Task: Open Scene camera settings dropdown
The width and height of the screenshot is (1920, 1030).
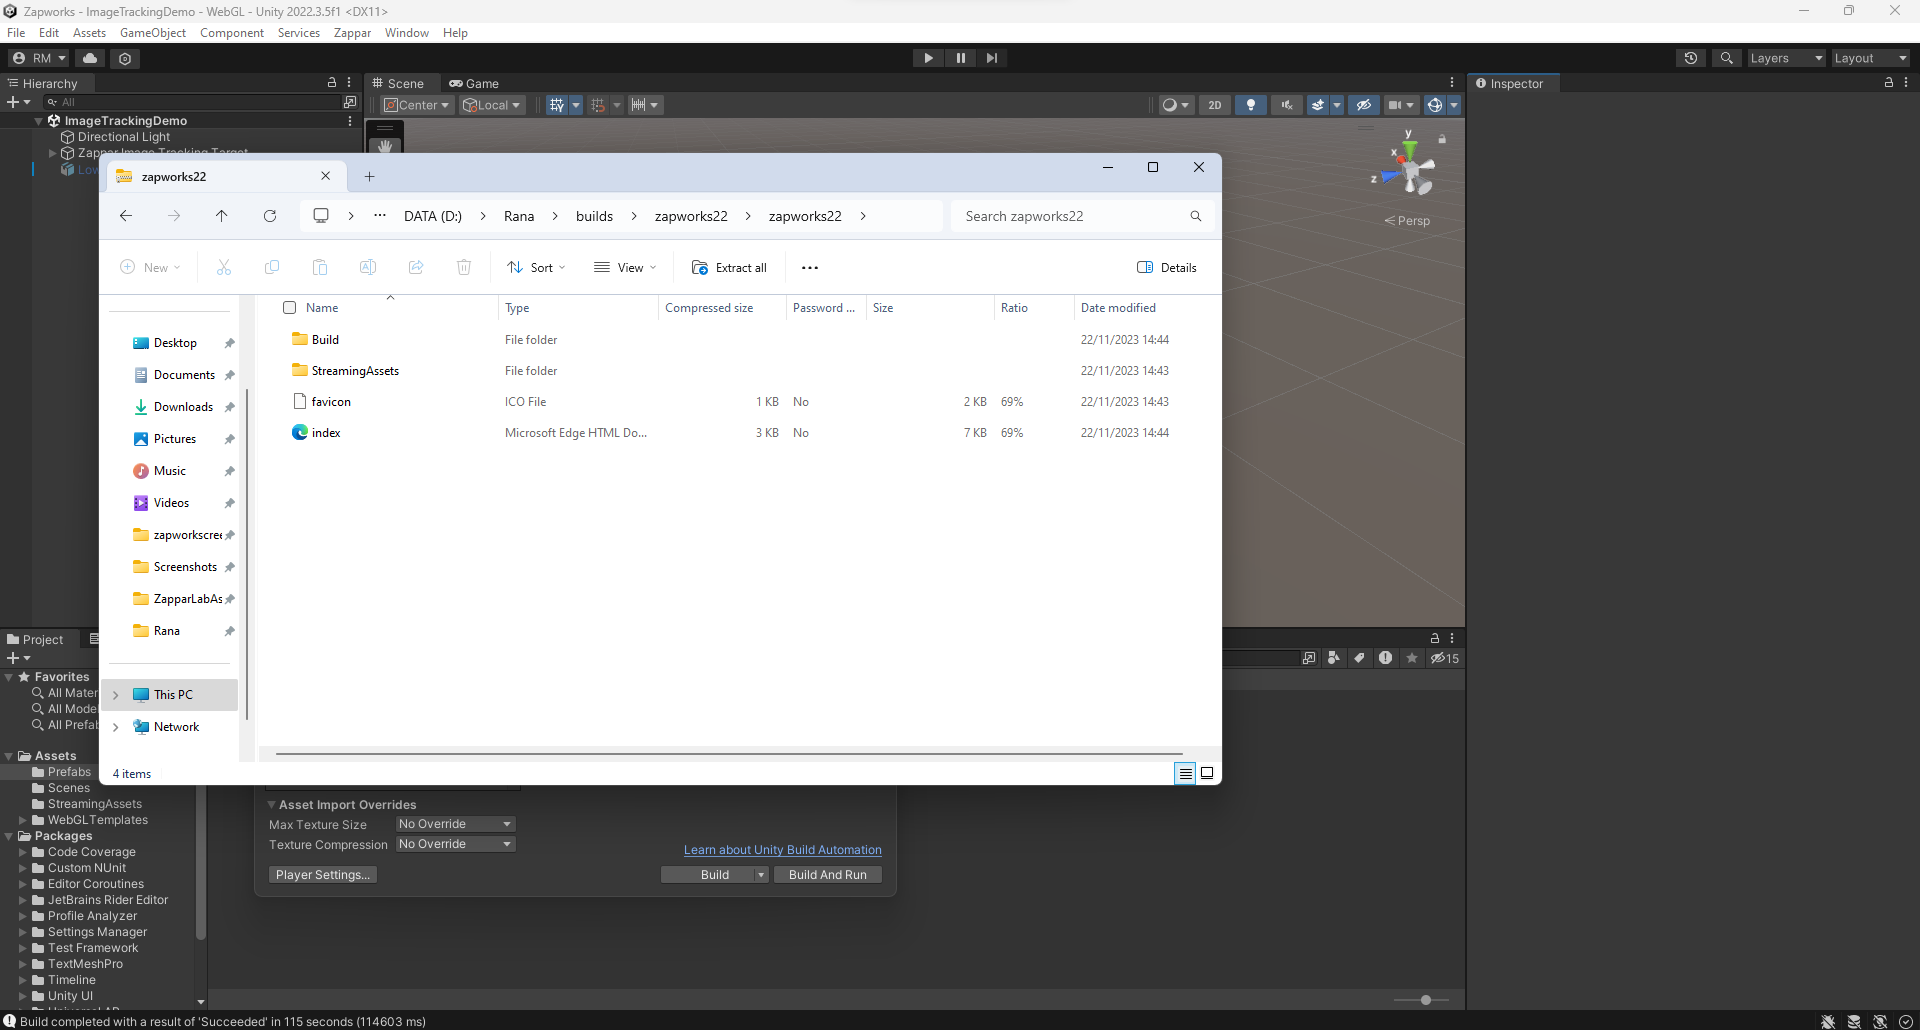Action: pos(1401,105)
